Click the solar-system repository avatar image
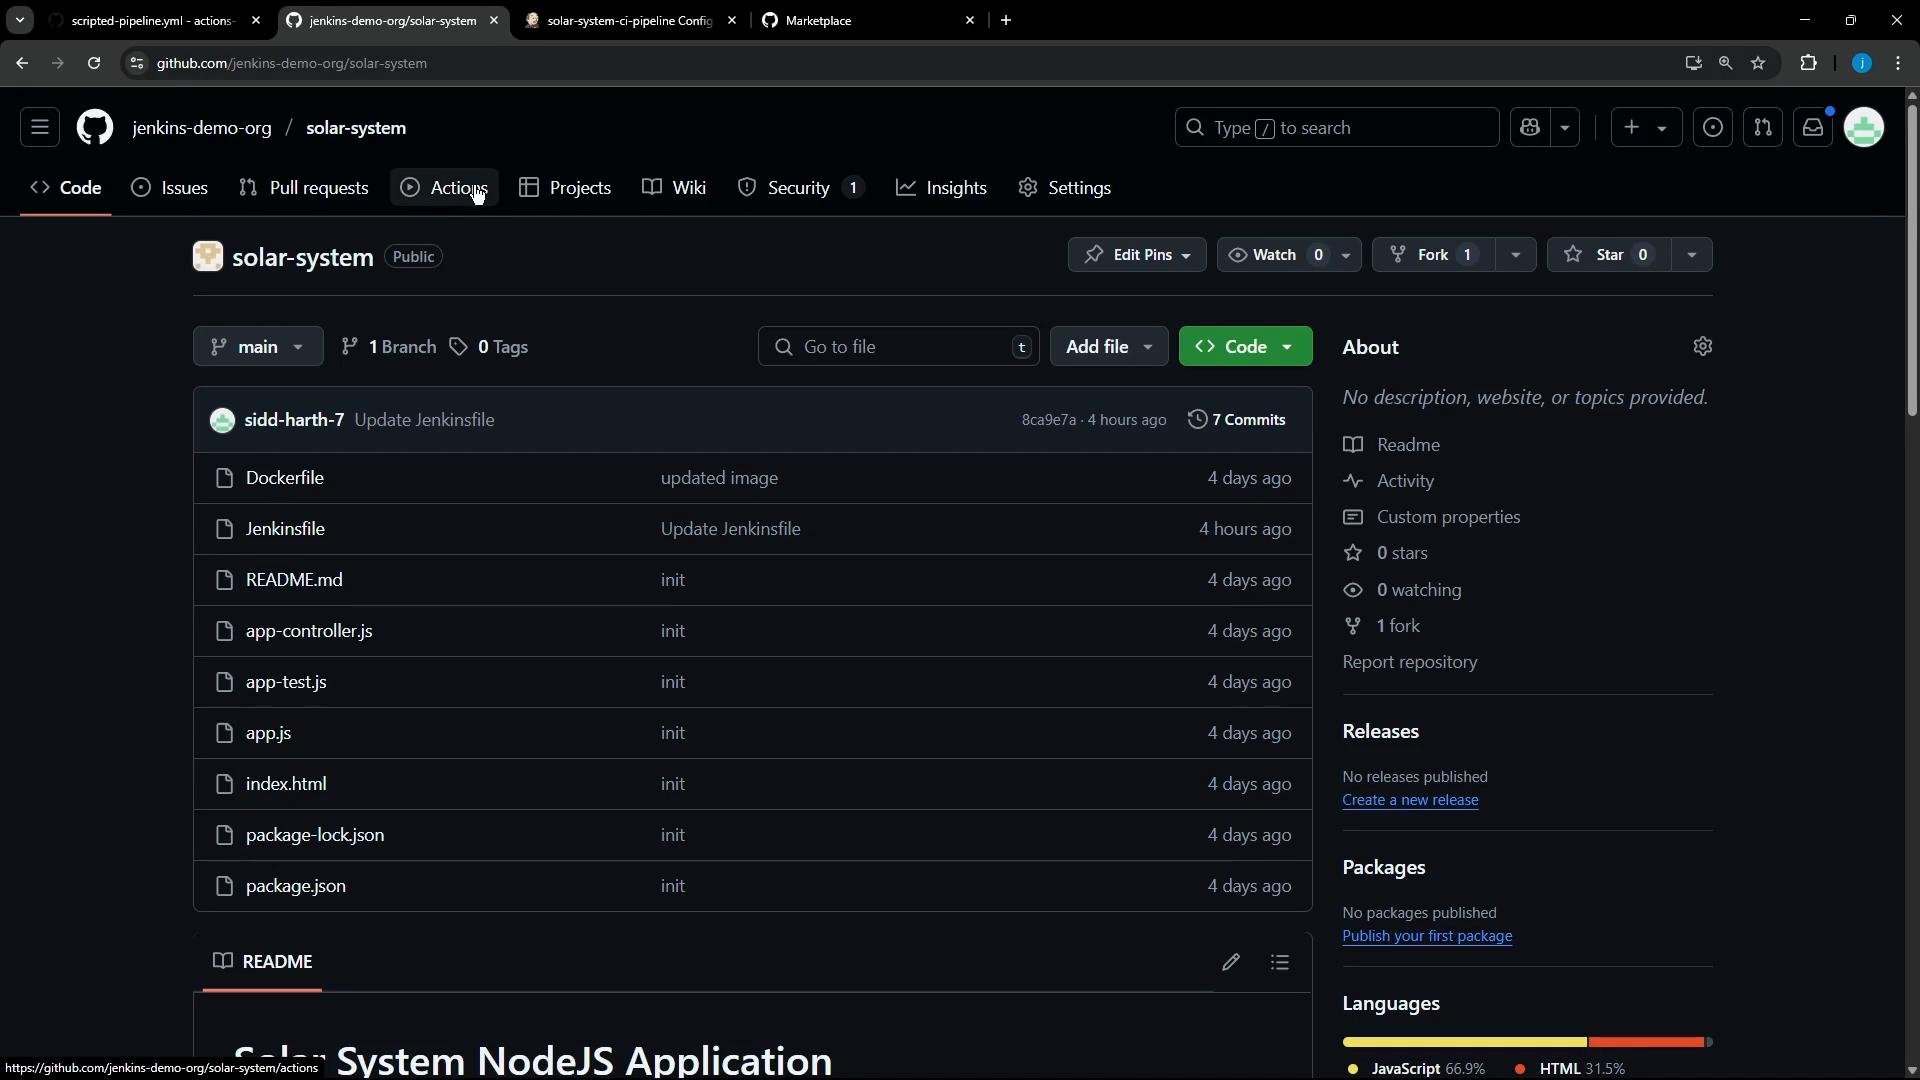The height and width of the screenshot is (1080, 1920). pos(208,256)
